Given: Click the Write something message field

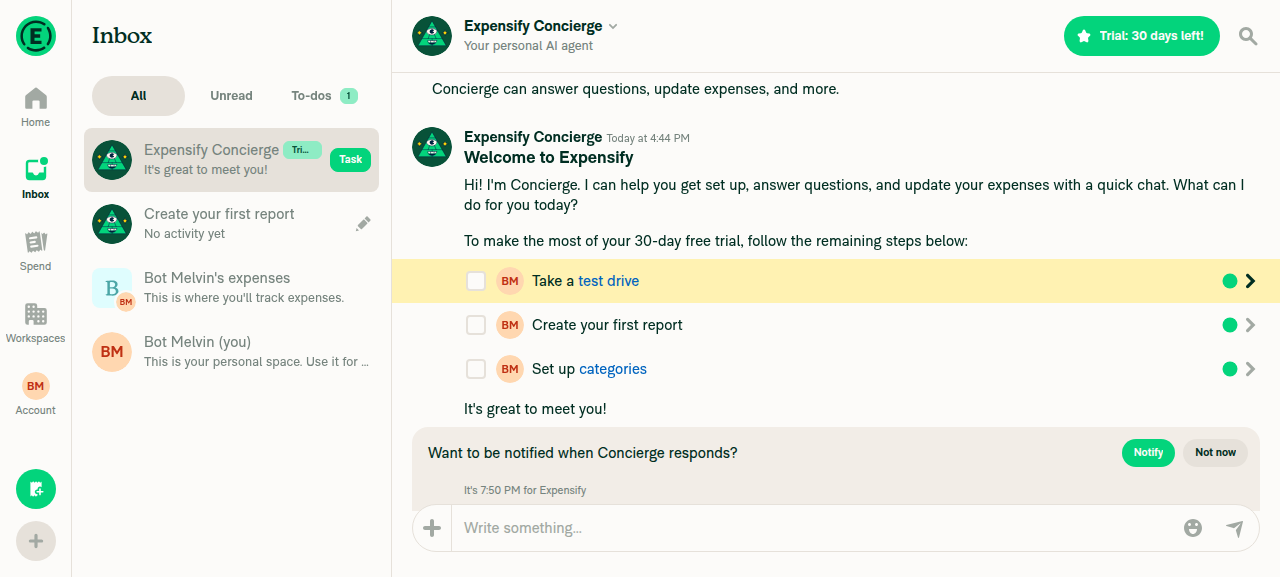Looking at the screenshot, I should click(x=812, y=528).
